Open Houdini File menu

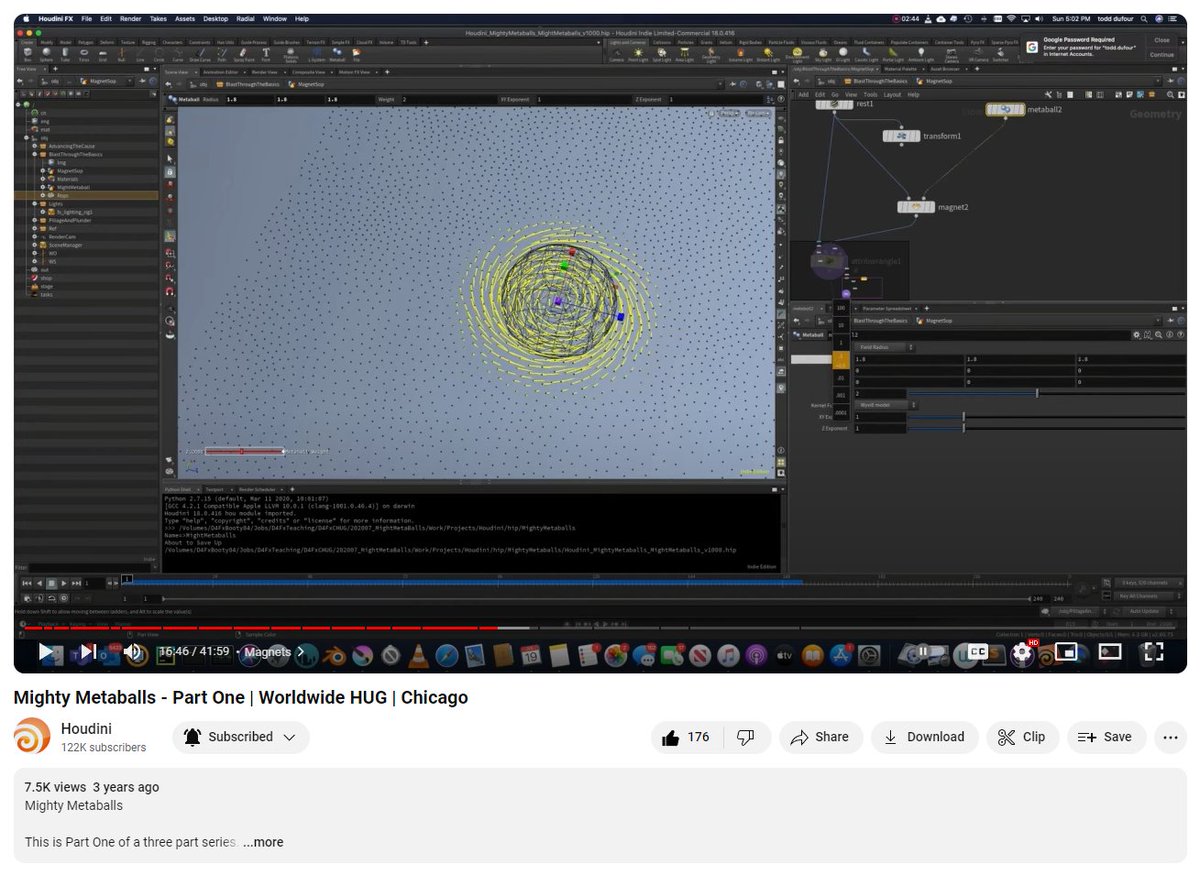(87, 19)
